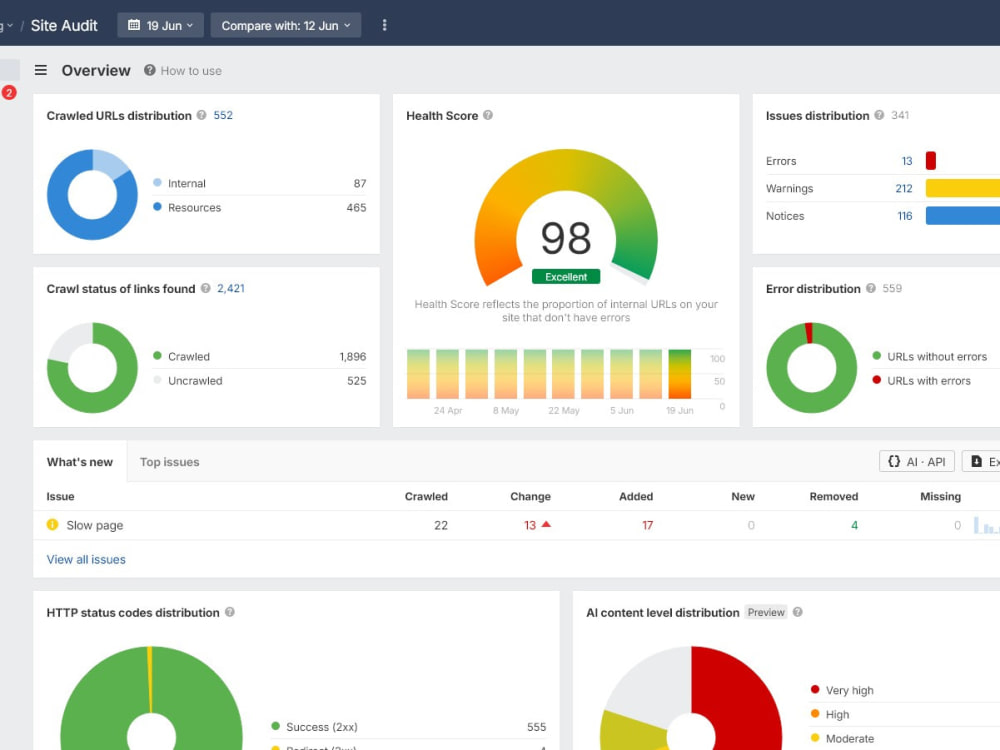
Task: Click the Slow page issue row name
Action: click(x=95, y=526)
